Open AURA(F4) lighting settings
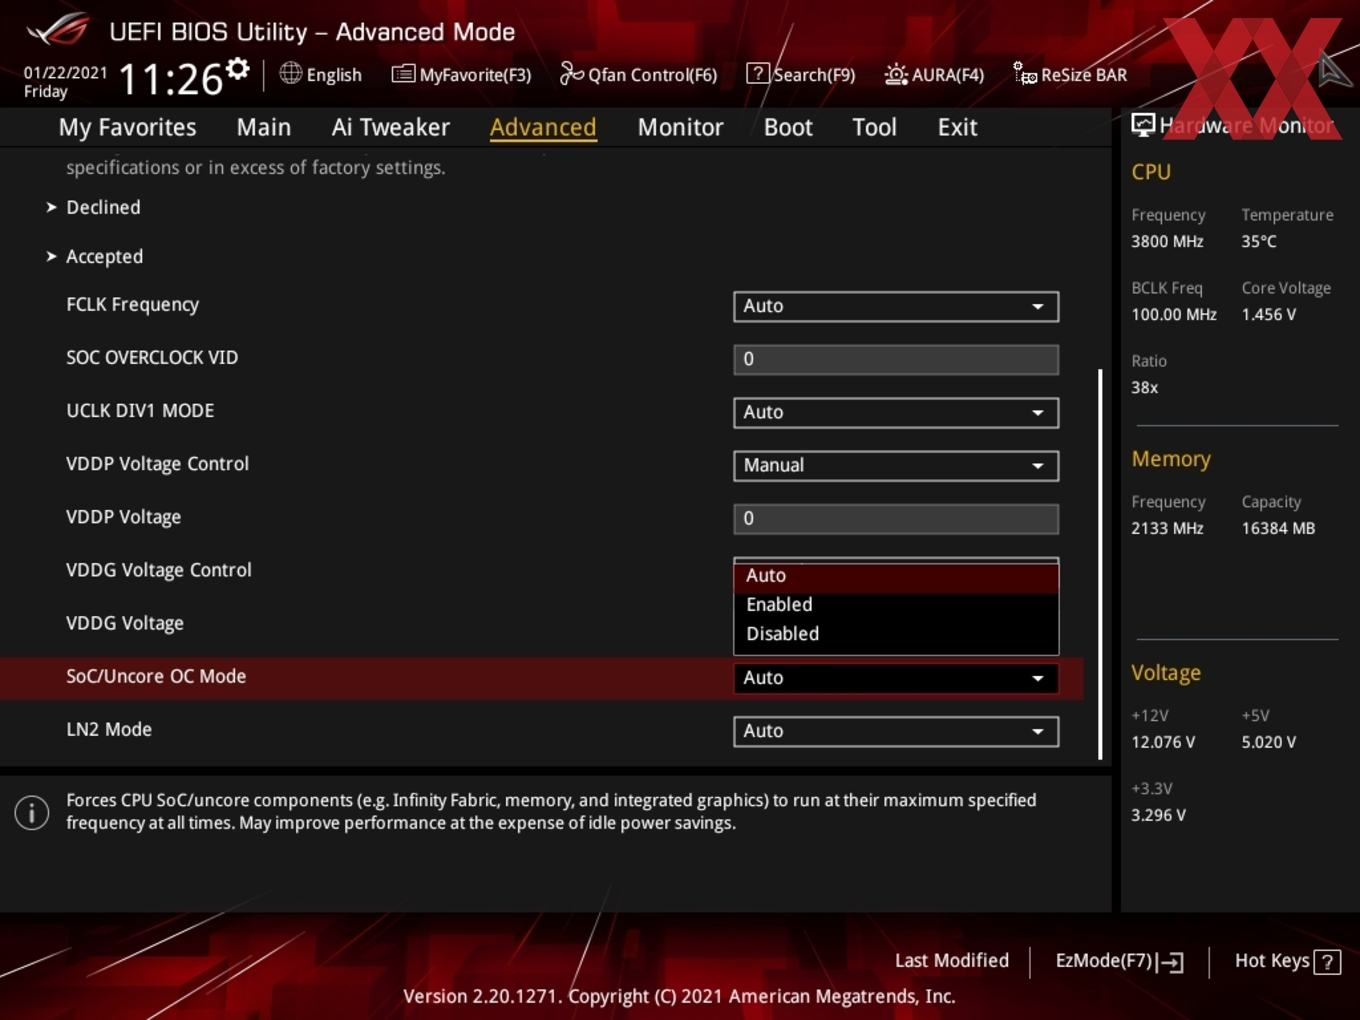Viewport: 1360px width, 1020px height. tap(934, 74)
